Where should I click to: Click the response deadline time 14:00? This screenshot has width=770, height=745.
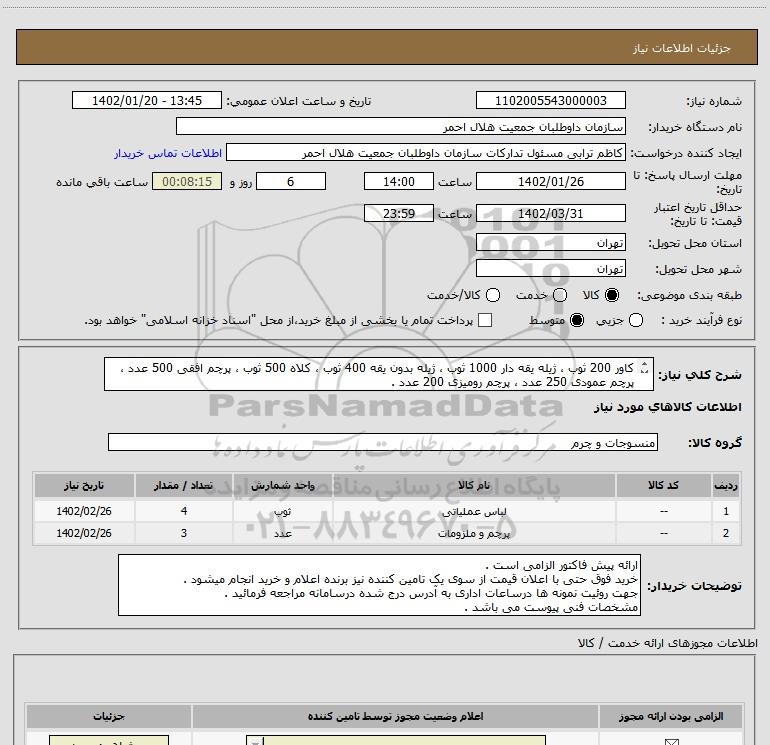tap(399, 181)
